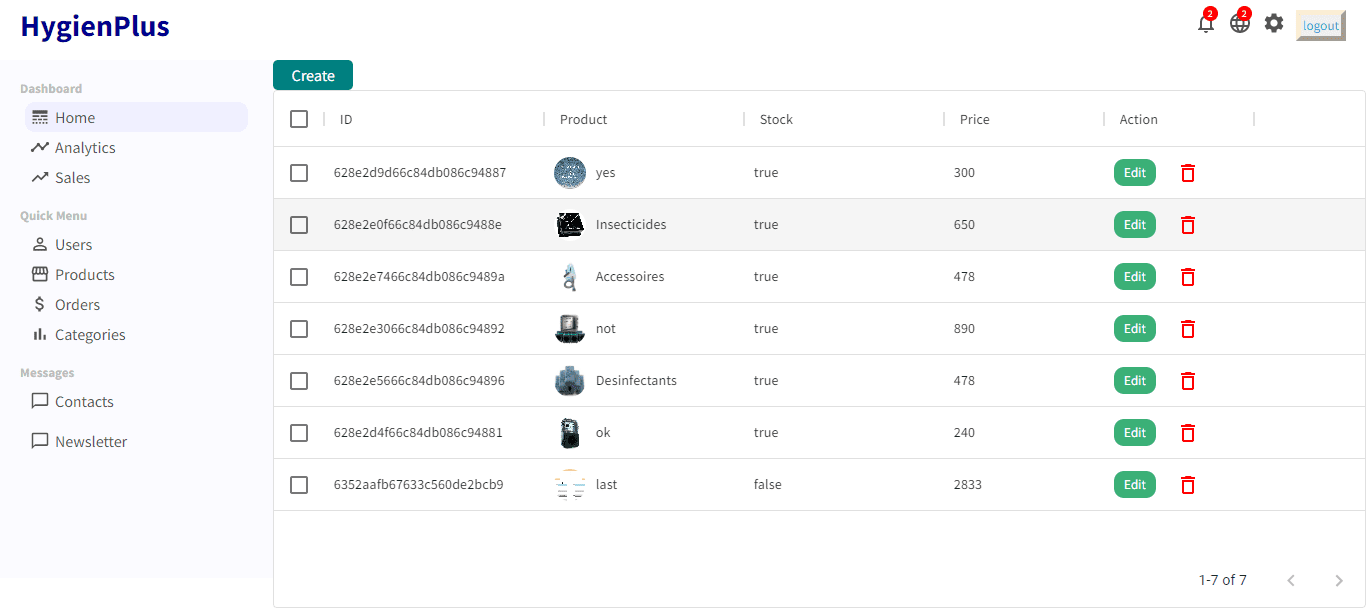The image size is (1366, 608).
Task: Open the settings gear icon
Action: (1274, 23)
